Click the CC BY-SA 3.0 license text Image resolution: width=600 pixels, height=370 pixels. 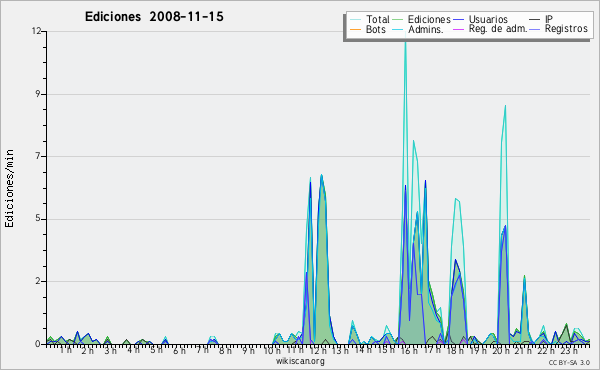[569, 362]
